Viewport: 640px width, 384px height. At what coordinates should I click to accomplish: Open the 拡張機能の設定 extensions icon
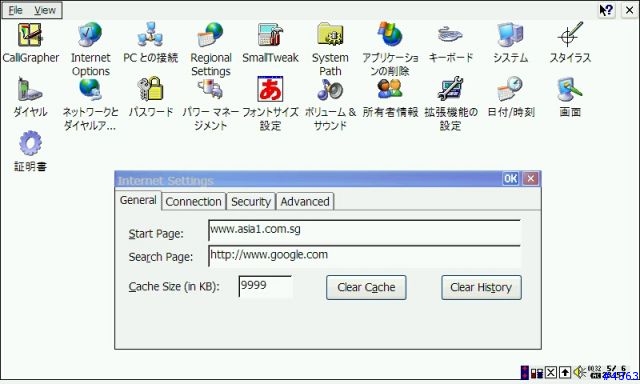click(x=450, y=89)
